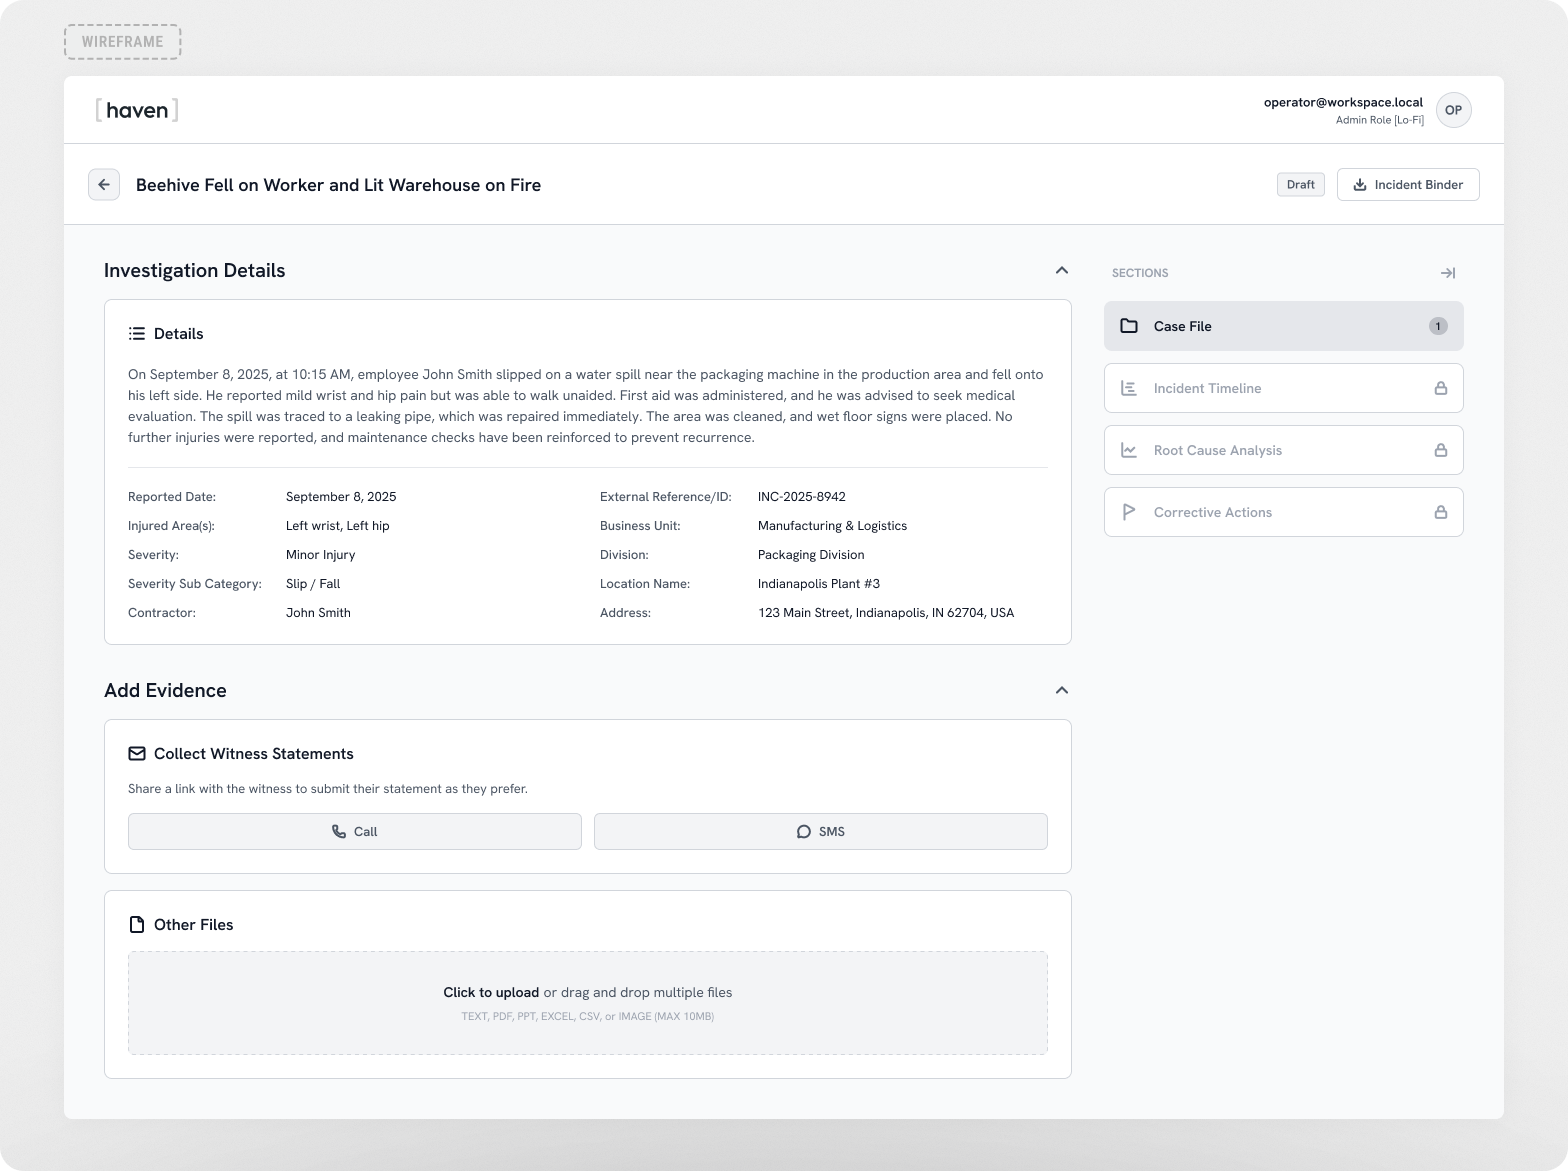
Task: Click the Packaging Division value
Action: (x=811, y=555)
